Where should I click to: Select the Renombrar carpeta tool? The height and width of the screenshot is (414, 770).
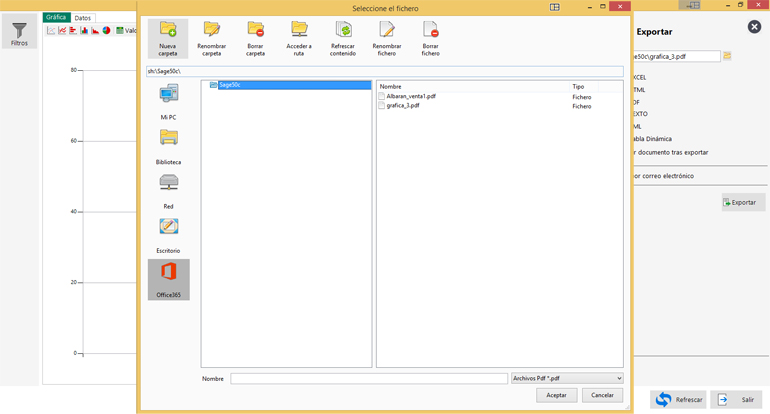click(211, 31)
